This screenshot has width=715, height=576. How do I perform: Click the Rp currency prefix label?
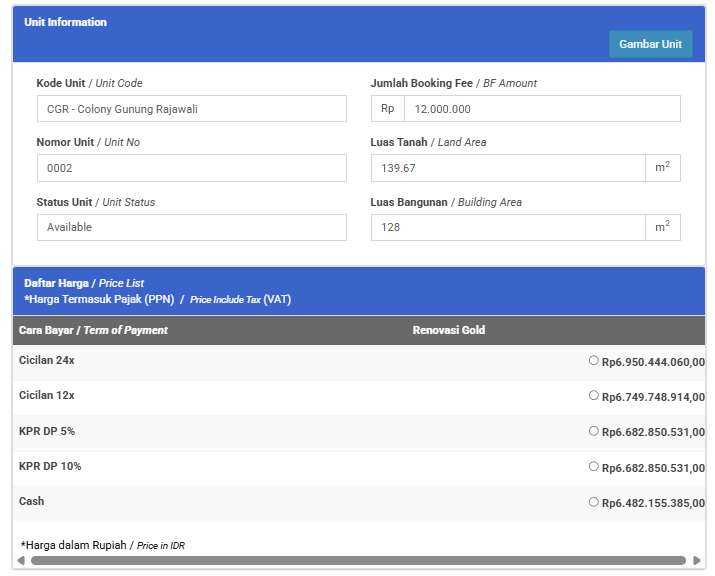(x=387, y=109)
